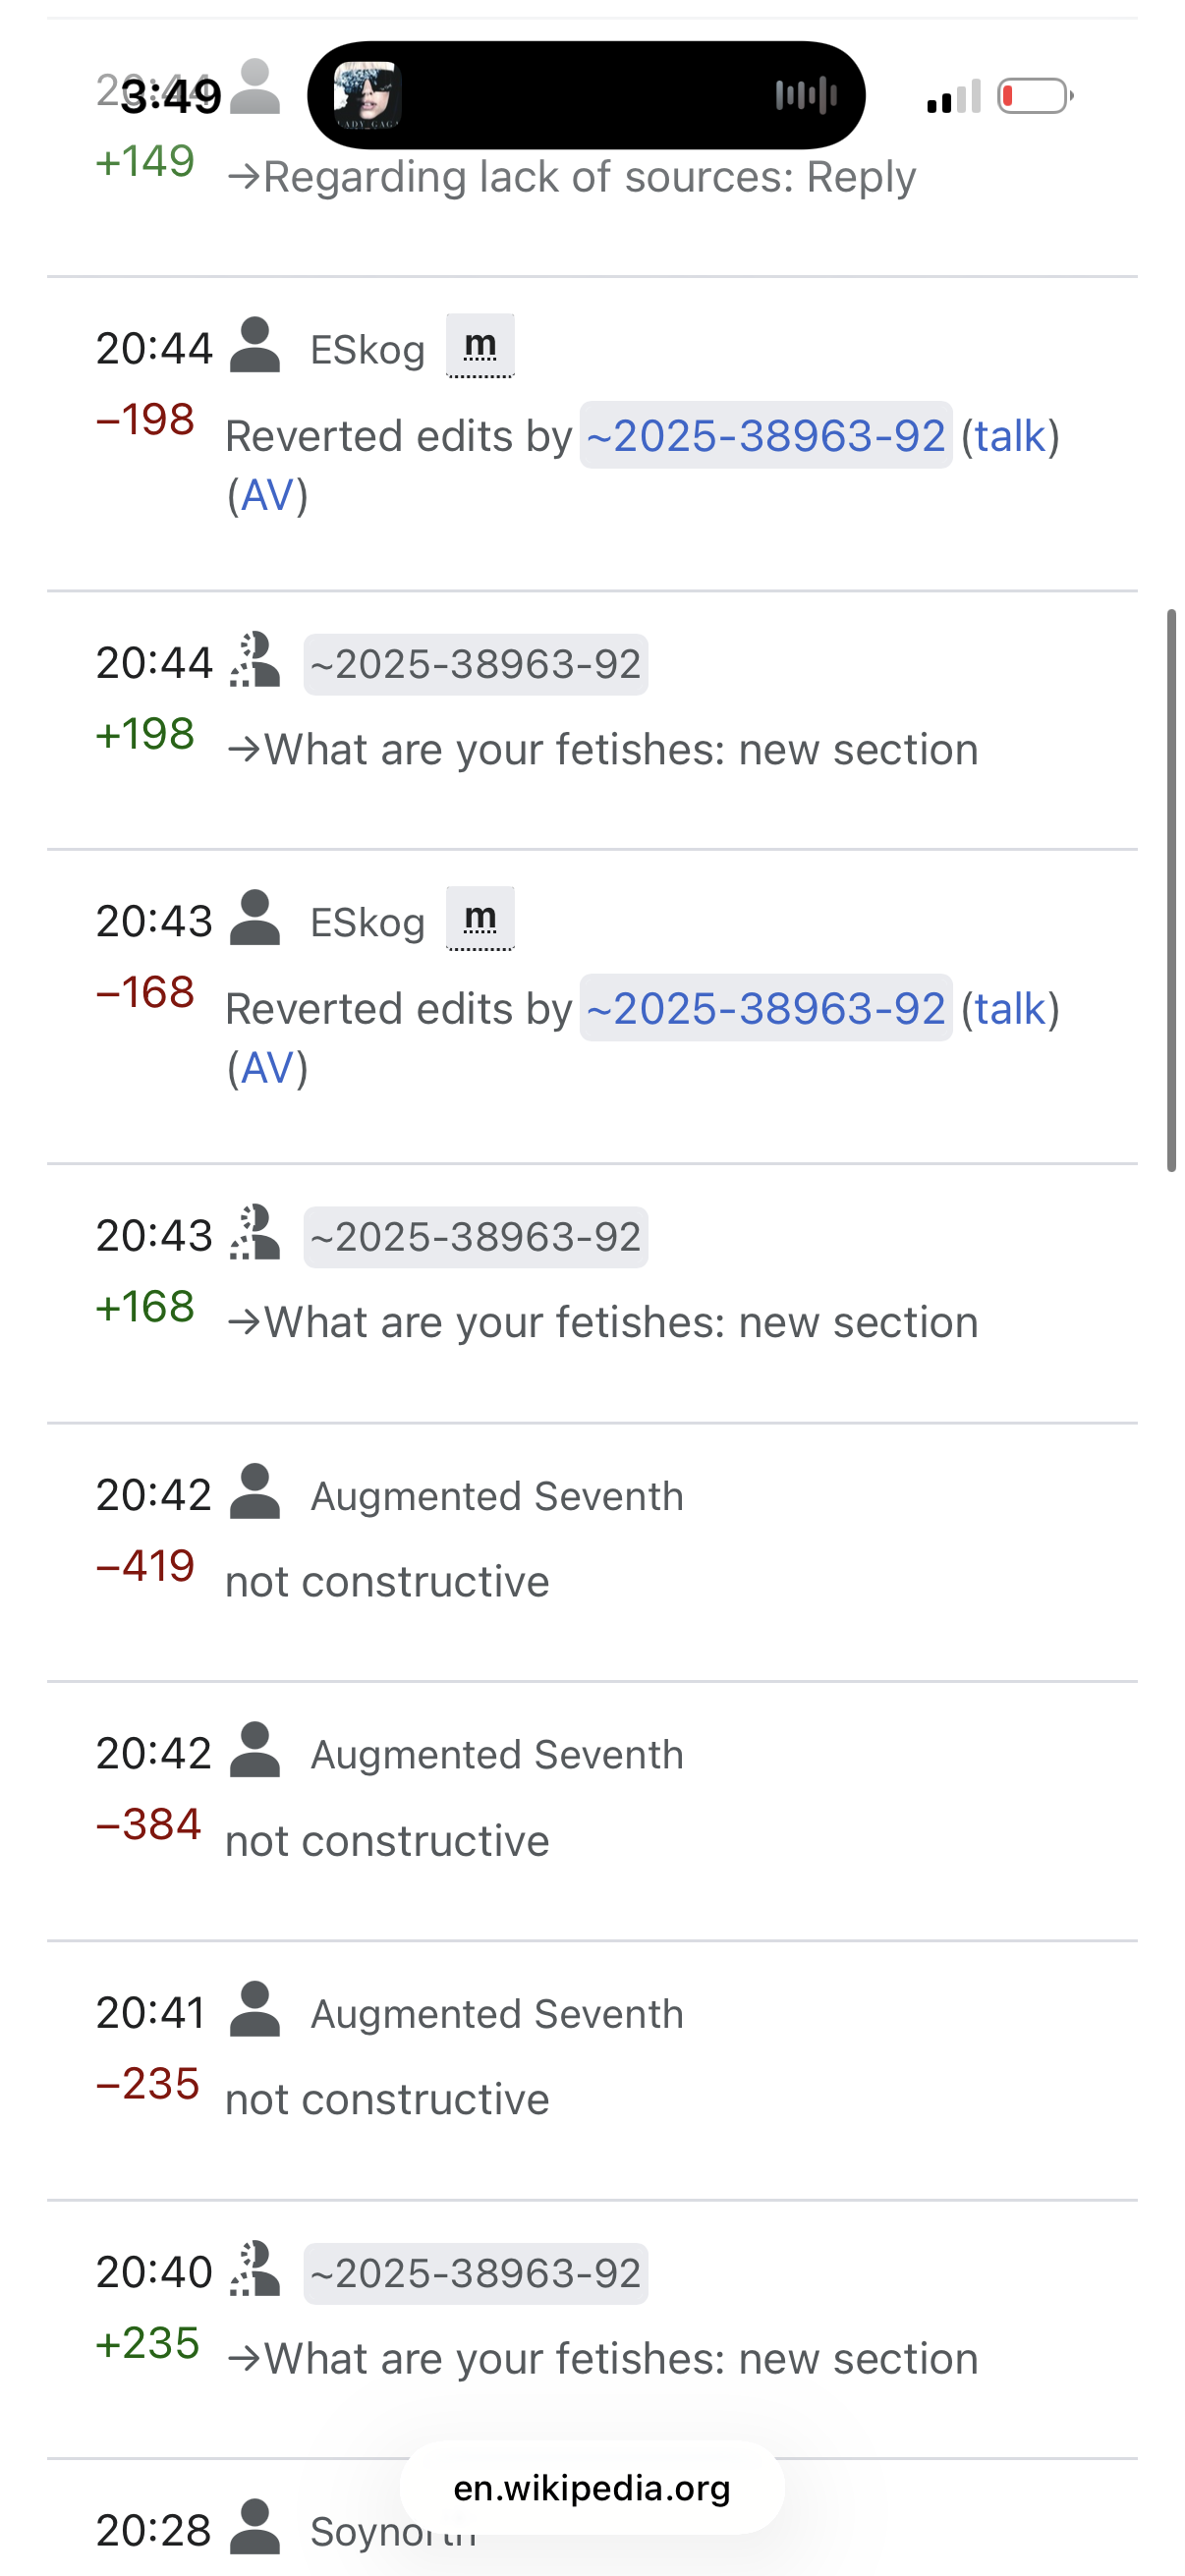
Task: Tap temporary account icon beside +198 edit
Action: click(255, 660)
